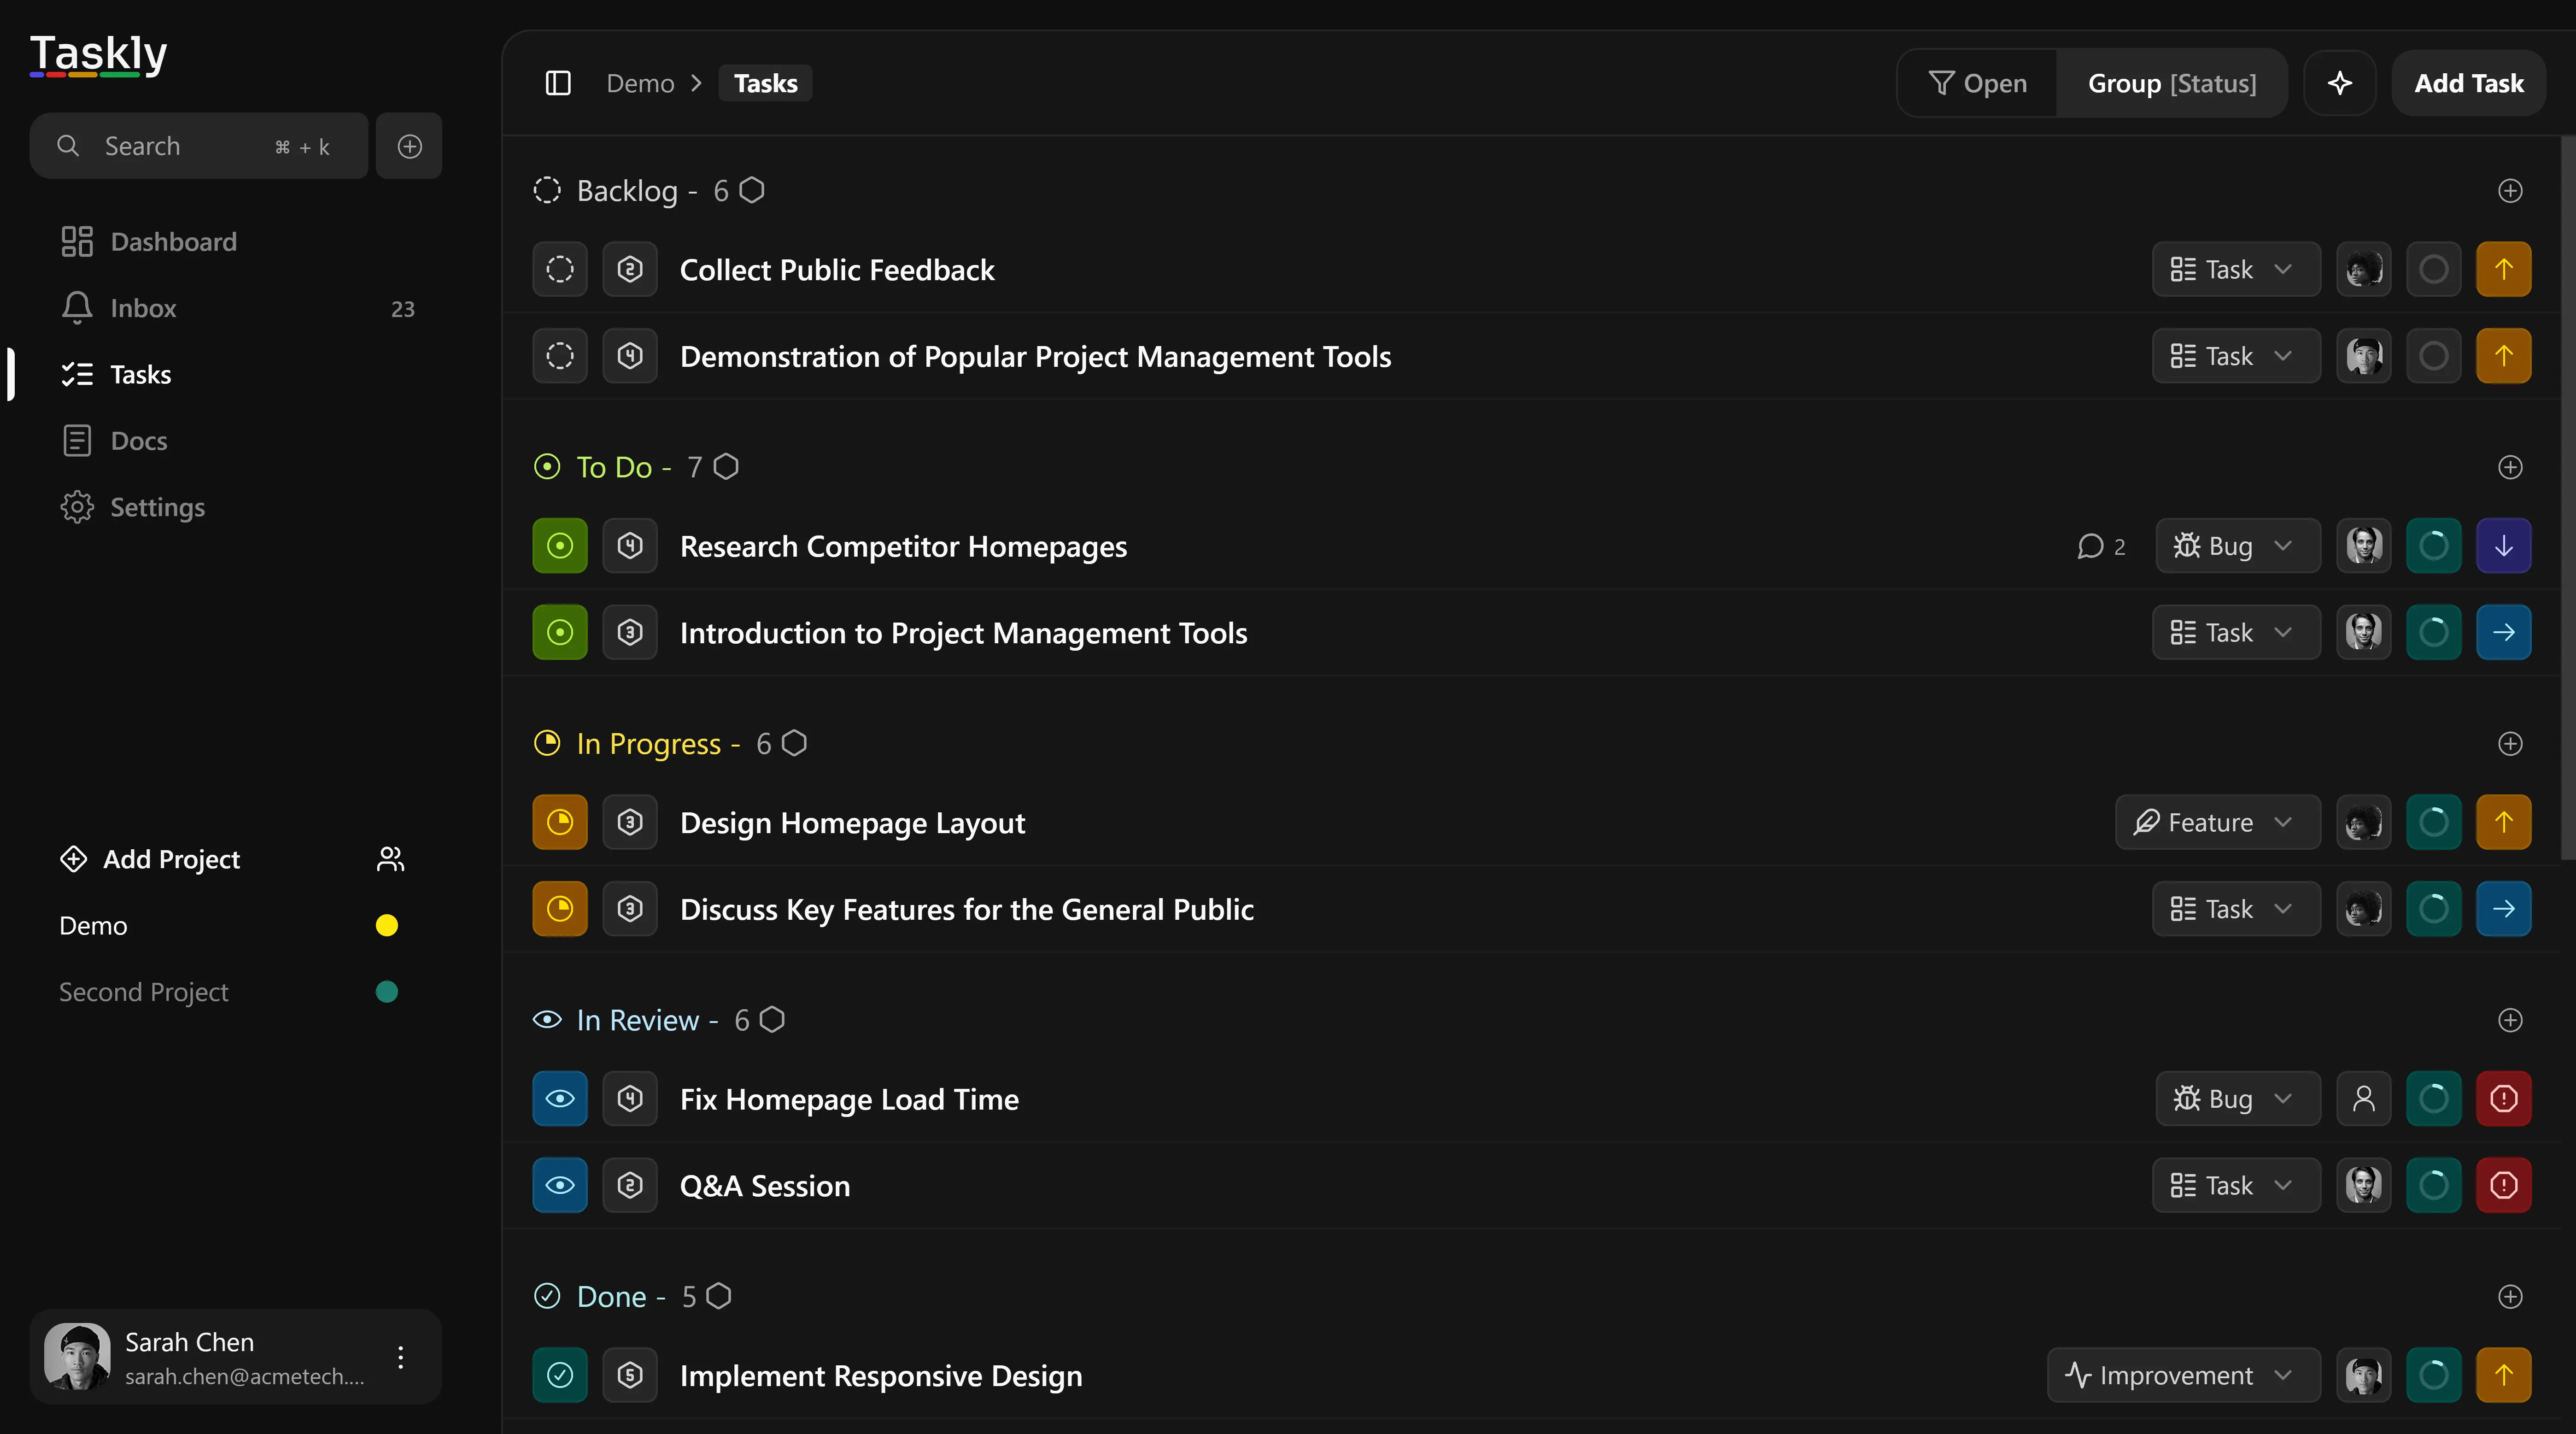
Task: Open Settings via the gear icon
Action: click(77, 507)
